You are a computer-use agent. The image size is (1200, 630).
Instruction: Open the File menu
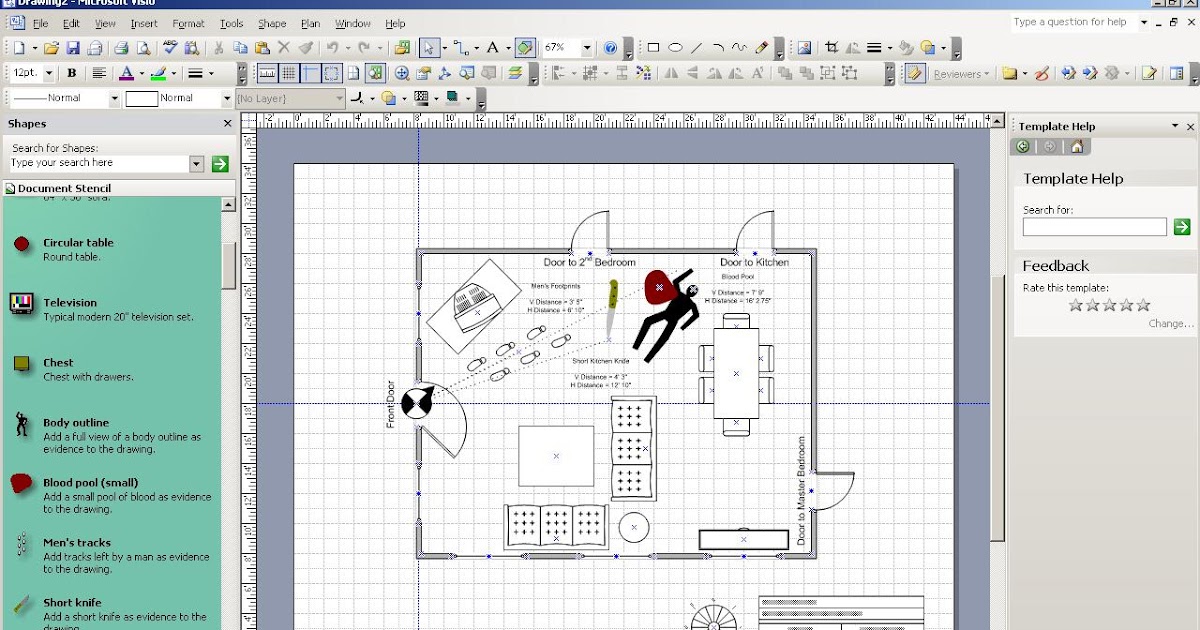[40, 23]
